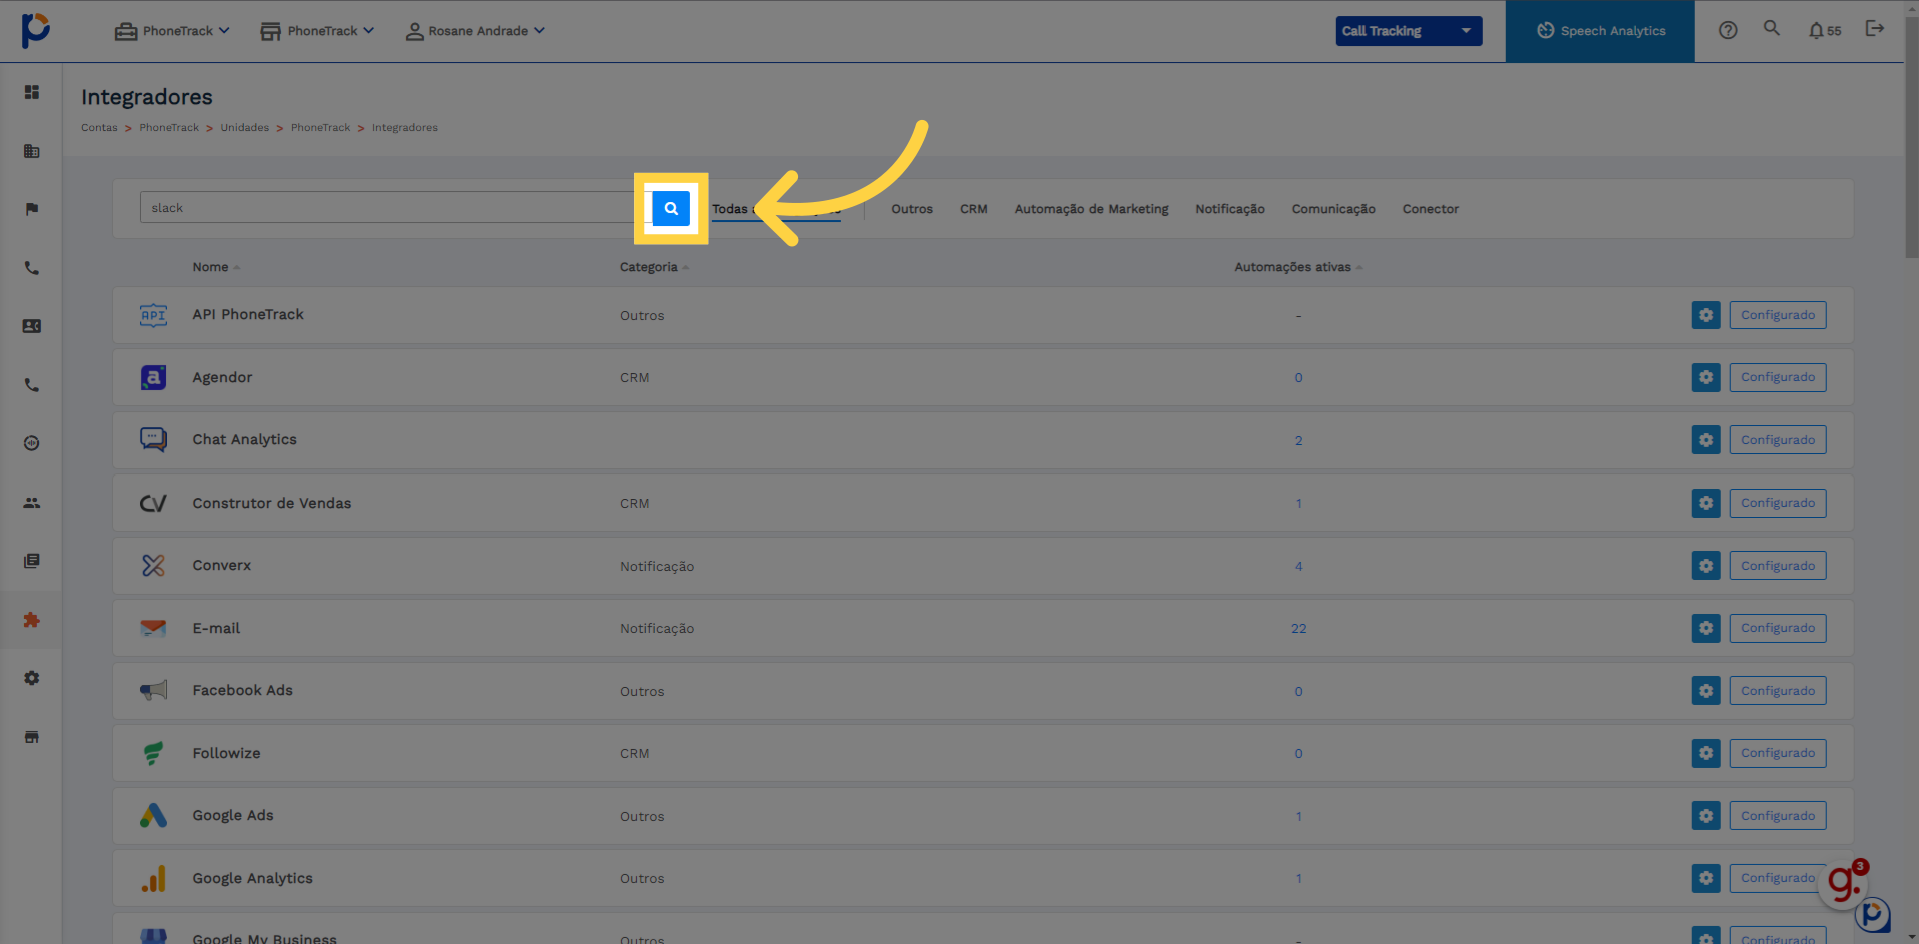Select the Chat Analytics row name

[x=244, y=439]
